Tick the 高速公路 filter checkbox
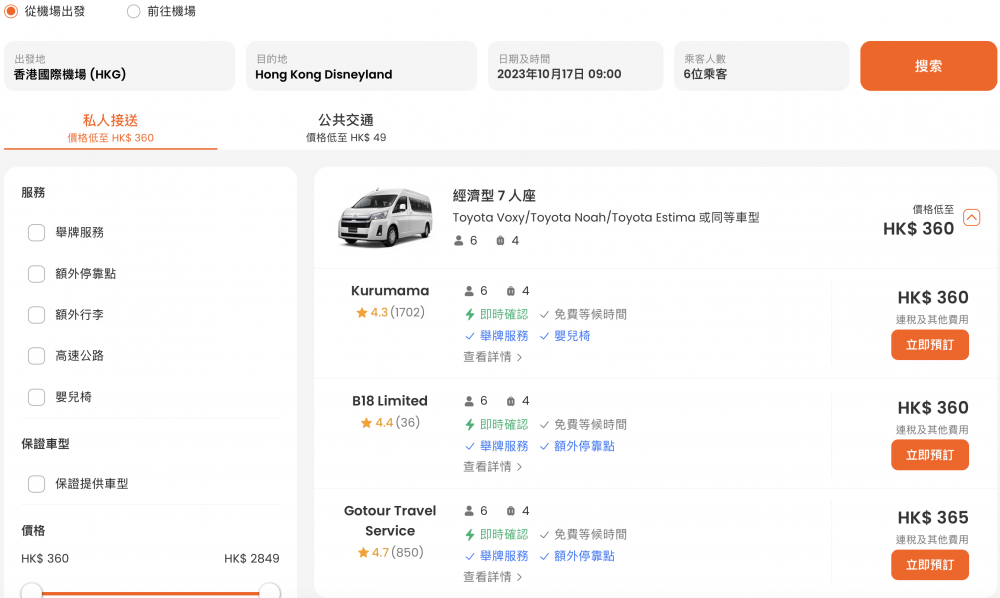The height and width of the screenshot is (598, 1000). pos(37,356)
